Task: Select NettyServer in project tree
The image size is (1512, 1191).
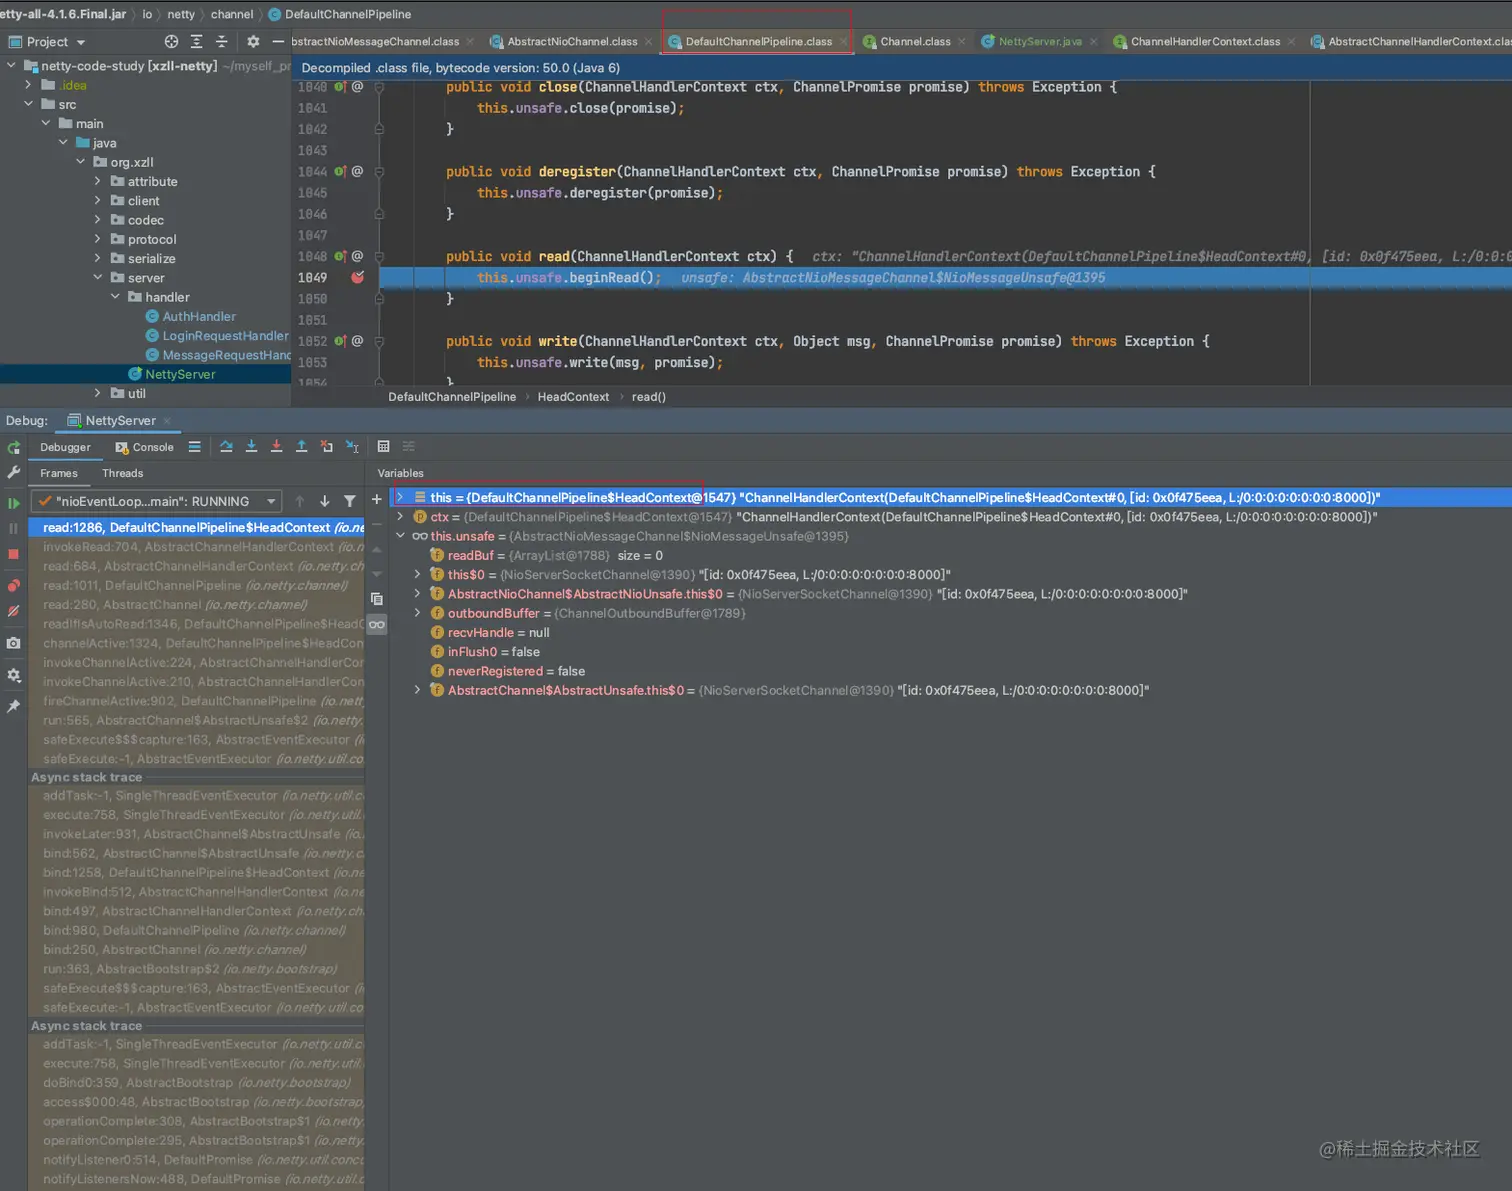Action: click(x=180, y=375)
